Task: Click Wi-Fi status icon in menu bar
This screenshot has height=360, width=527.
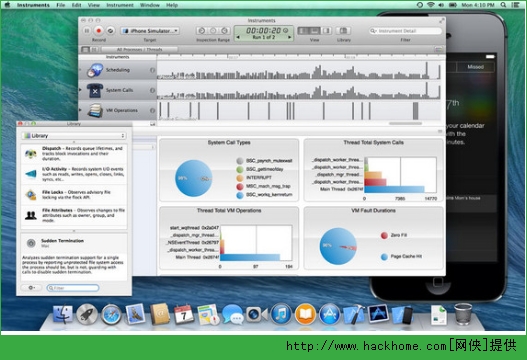Action: pos(431,5)
